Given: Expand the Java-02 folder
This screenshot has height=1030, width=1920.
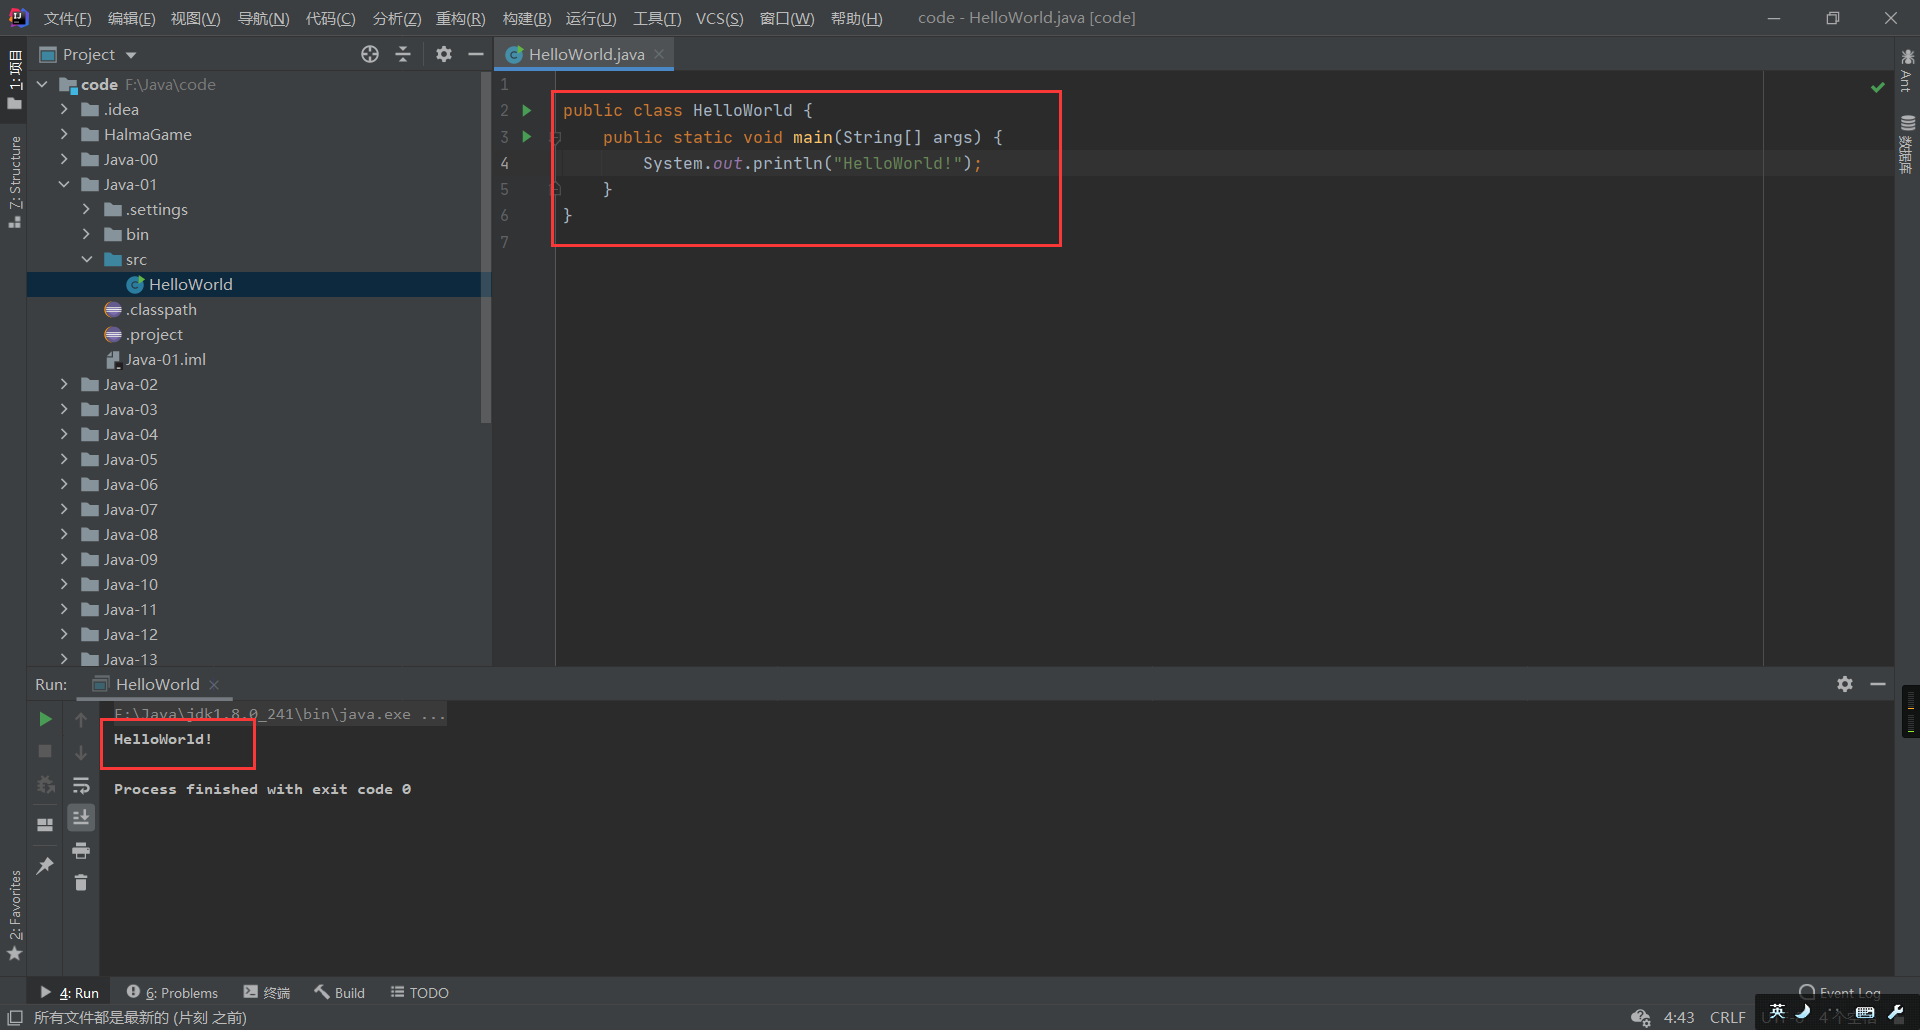Looking at the screenshot, I should 64,384.
